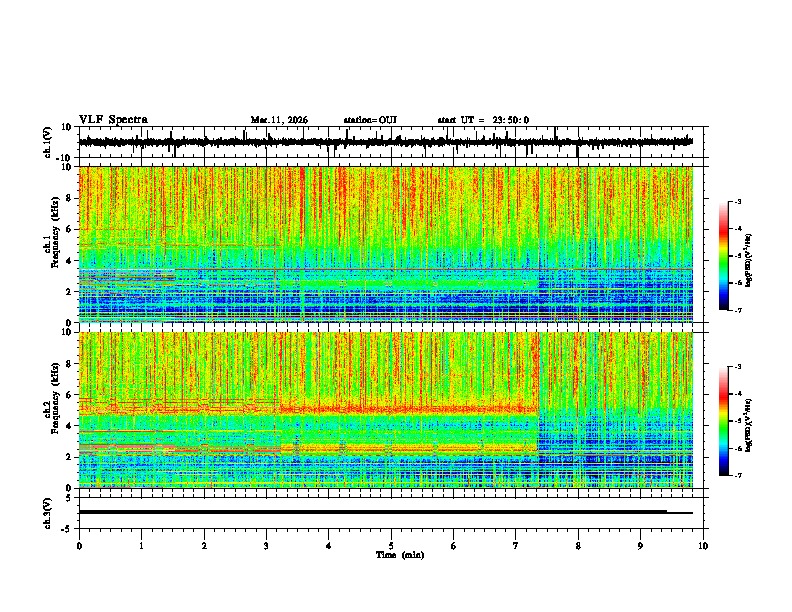Click the ch.2 spectrogram panel

click(x=386, y=410)
